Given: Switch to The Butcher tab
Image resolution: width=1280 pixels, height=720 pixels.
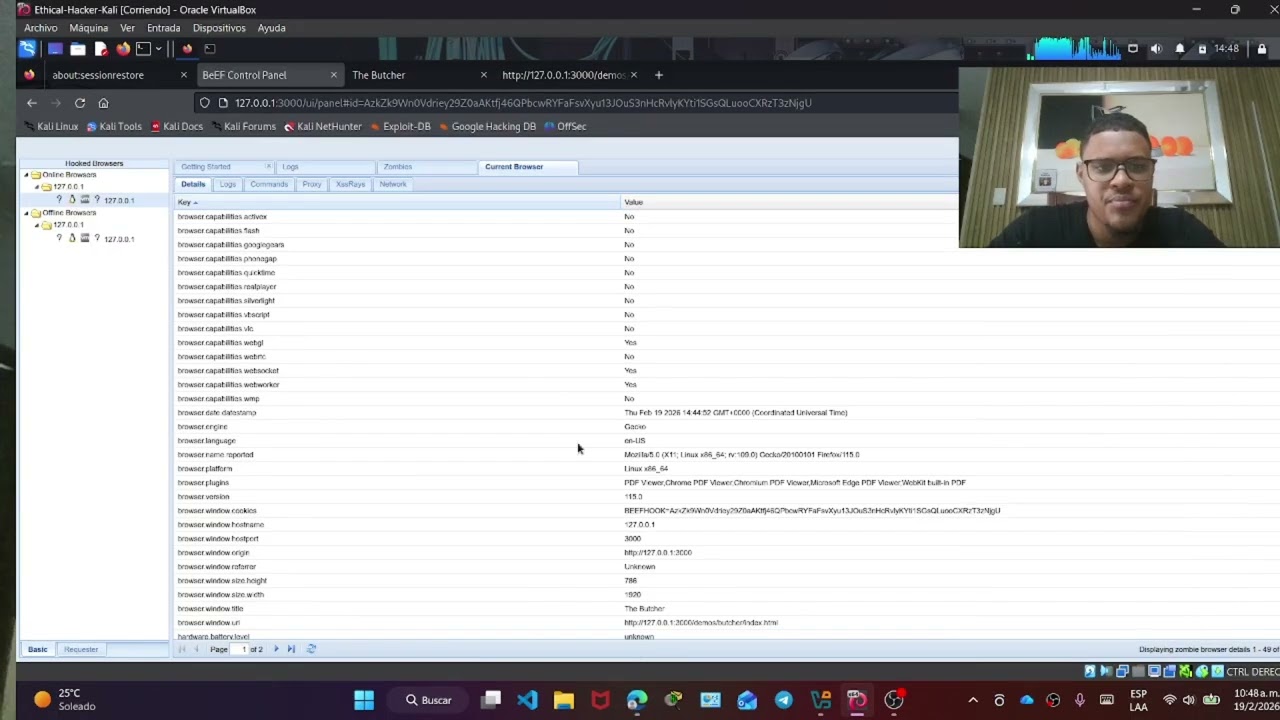Looking at the screenshot, I should [x=410, y=75].
